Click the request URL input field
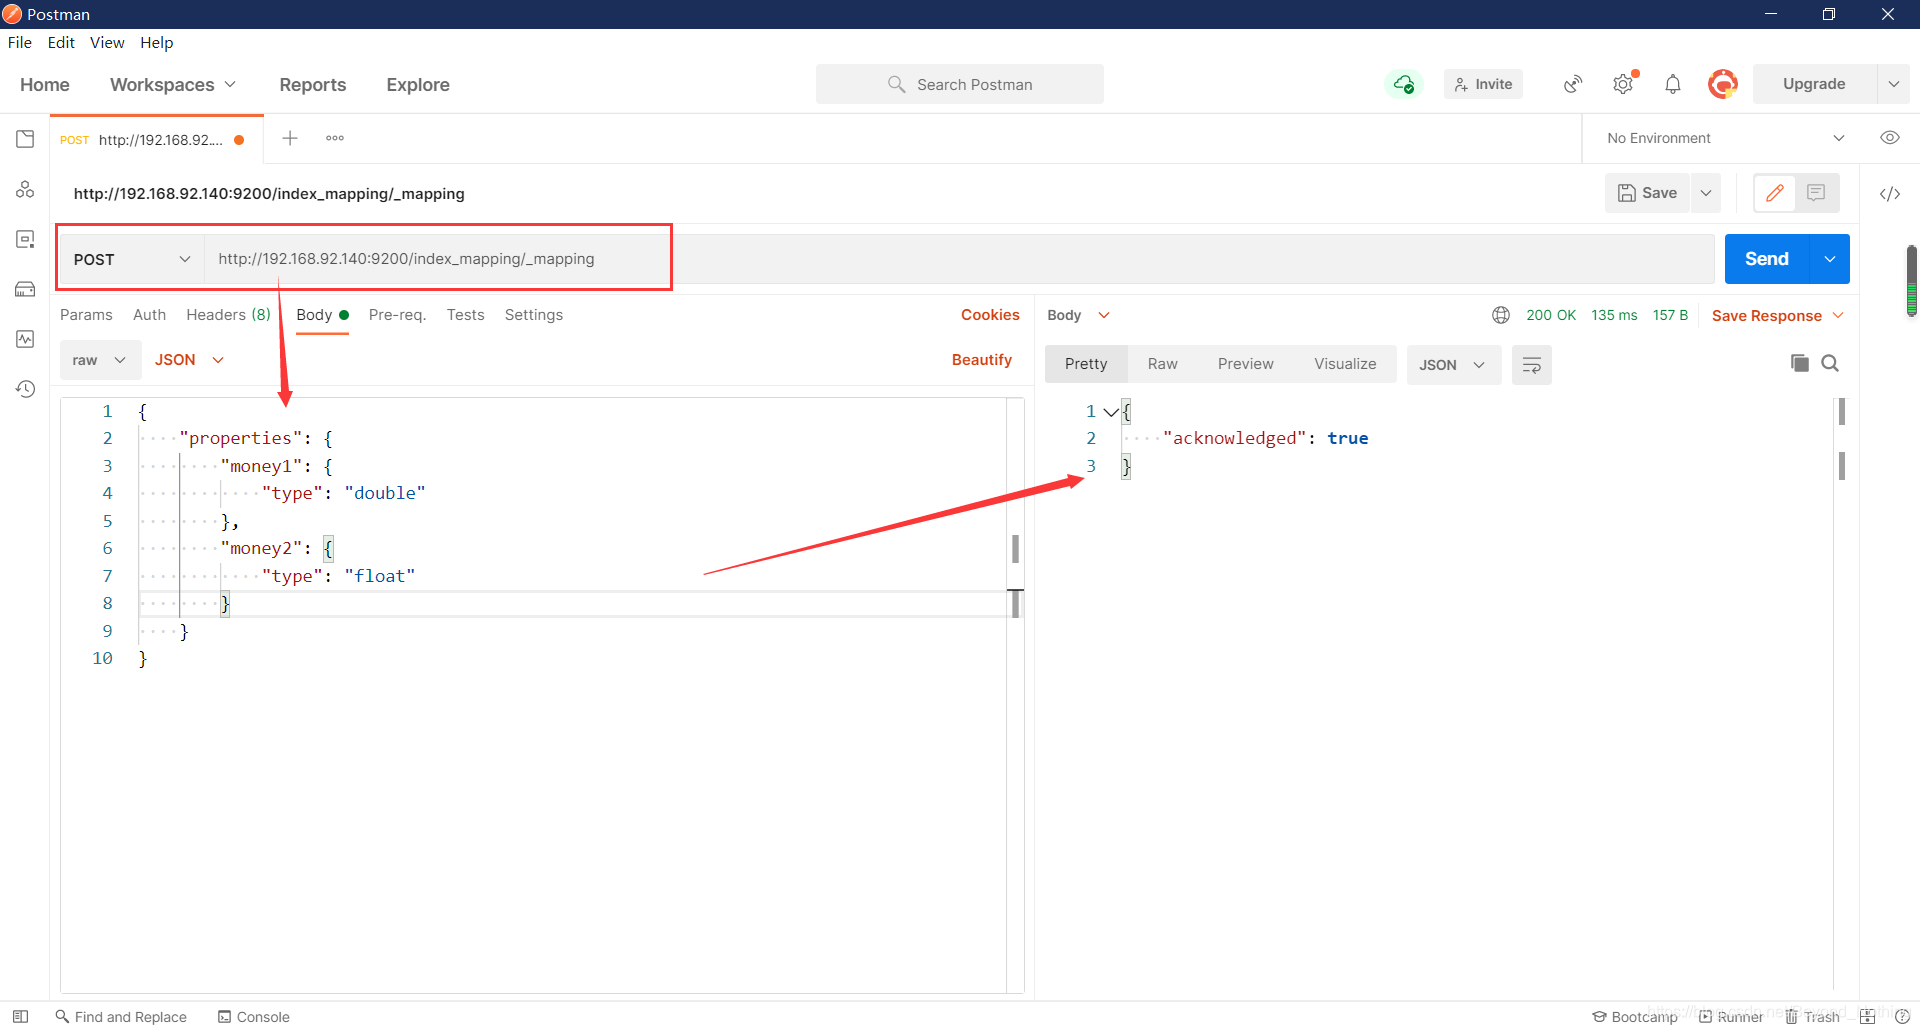 (x=960, y=259)
